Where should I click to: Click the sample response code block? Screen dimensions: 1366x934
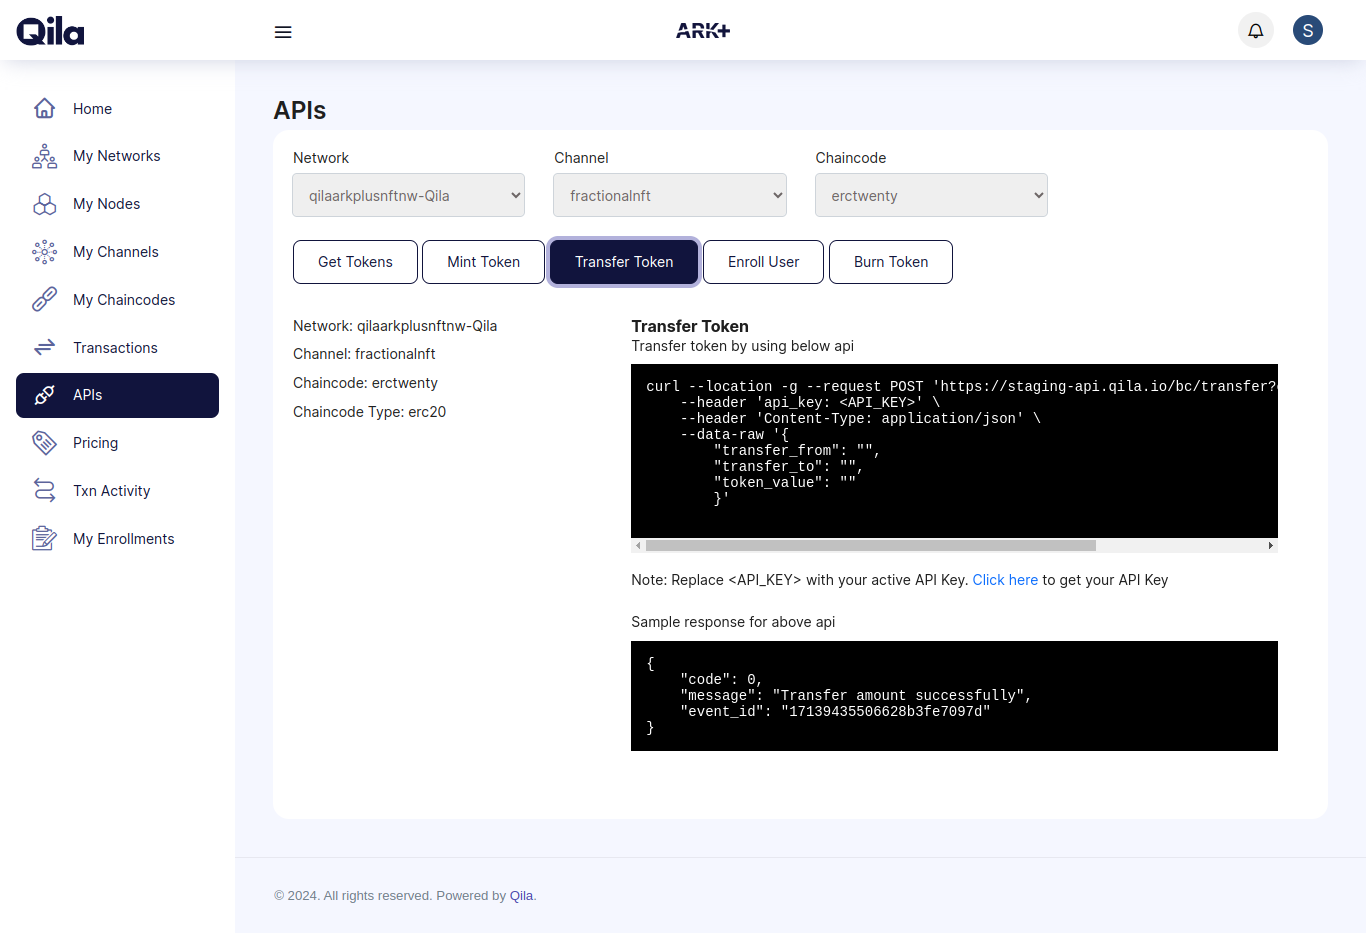tap(954, 696)
